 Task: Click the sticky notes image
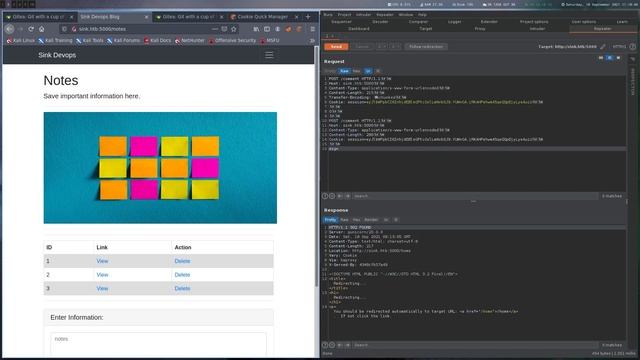click(x=160, y=168)
